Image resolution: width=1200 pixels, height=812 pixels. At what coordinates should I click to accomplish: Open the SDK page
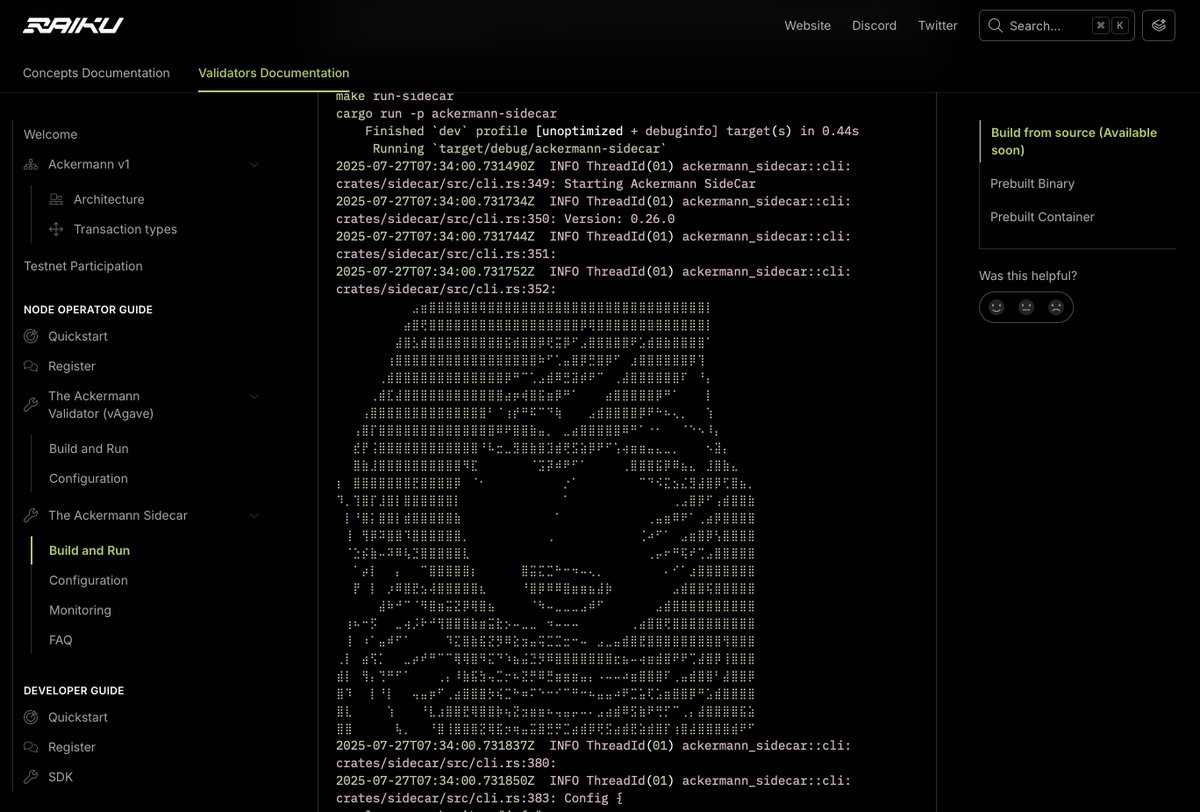pyautogui.click(x=60, y=777)
